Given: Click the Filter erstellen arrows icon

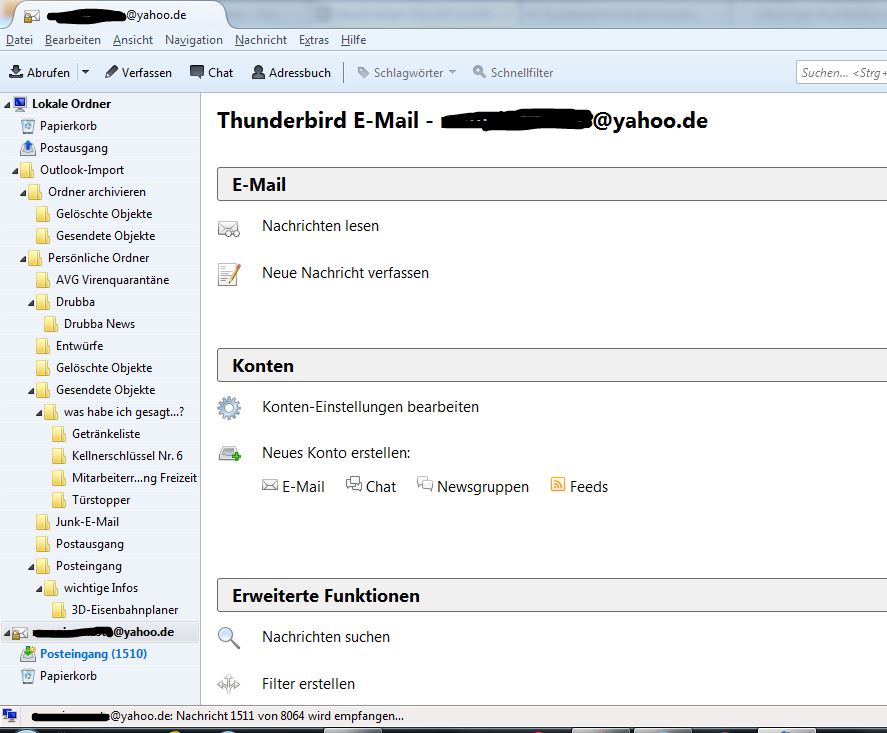Looking at the screenshot, I should click(x=229, y=684).
